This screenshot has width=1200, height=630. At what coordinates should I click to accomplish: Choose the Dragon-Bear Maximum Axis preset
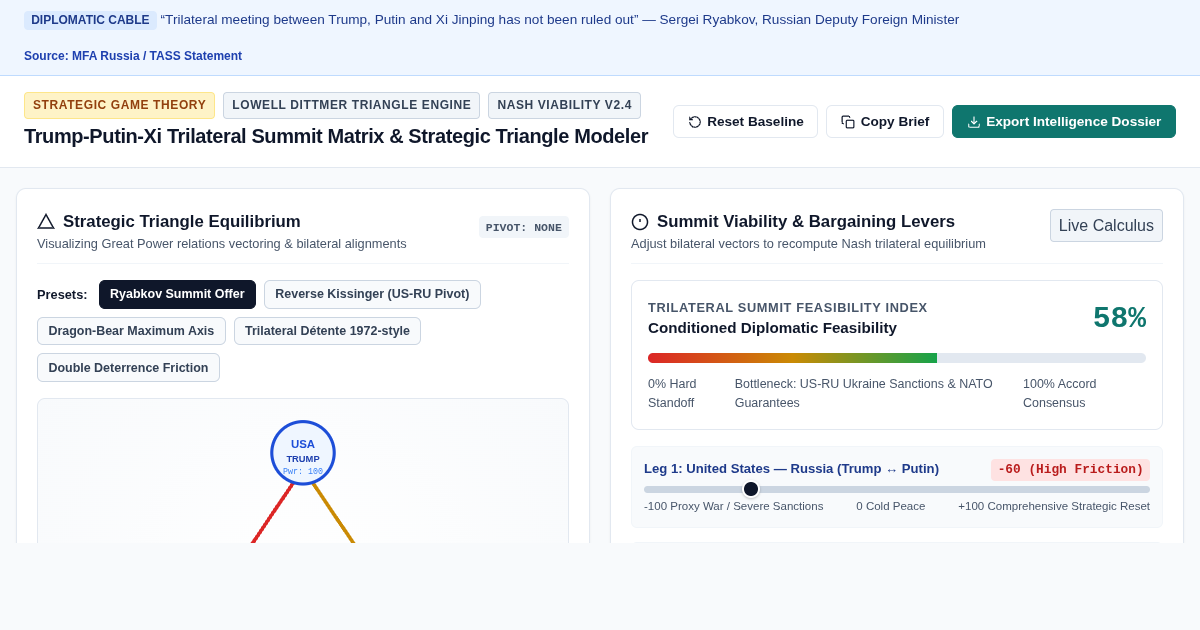(x=131, y=331)
